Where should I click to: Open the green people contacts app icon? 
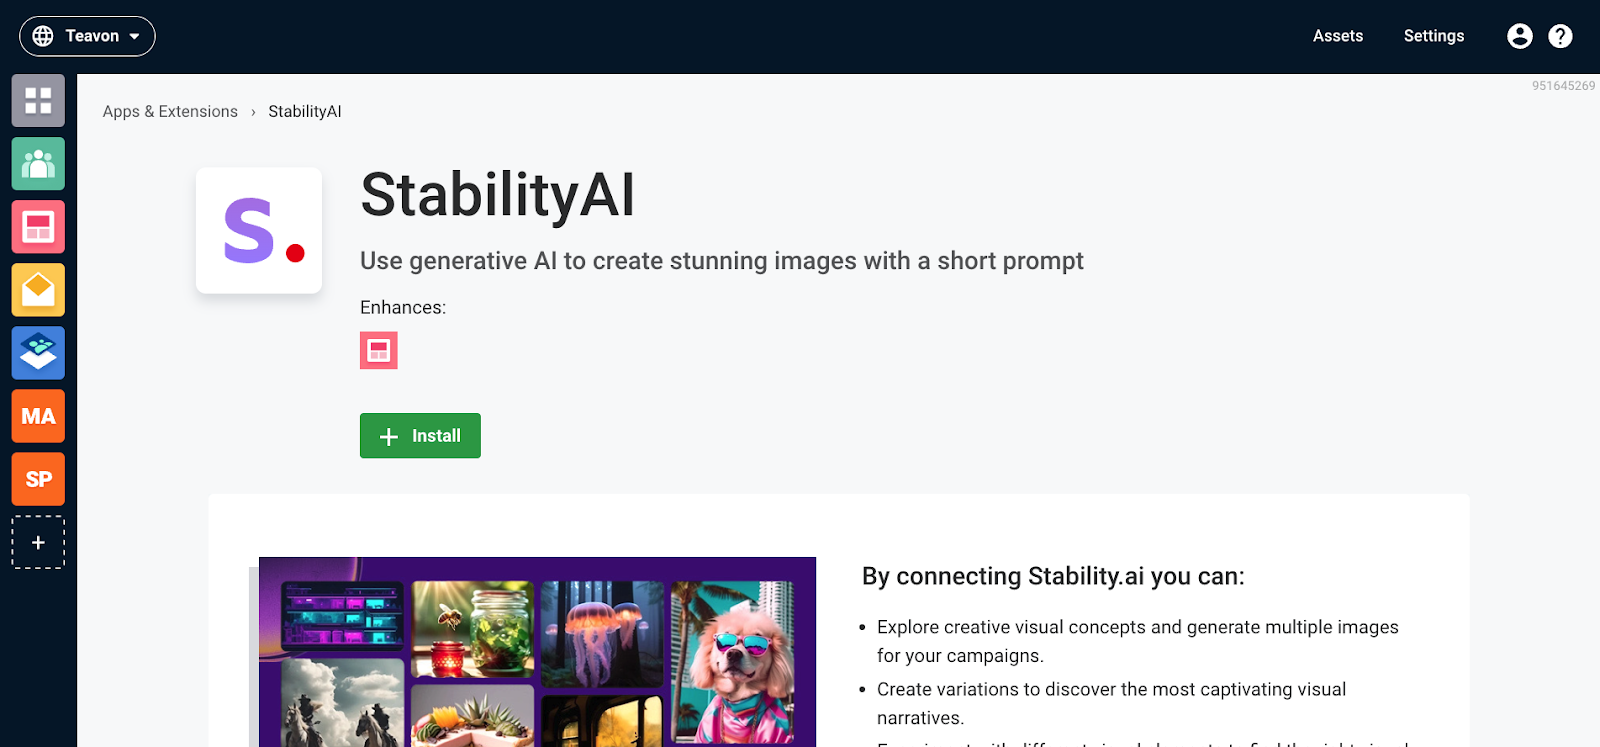point(38,163)
